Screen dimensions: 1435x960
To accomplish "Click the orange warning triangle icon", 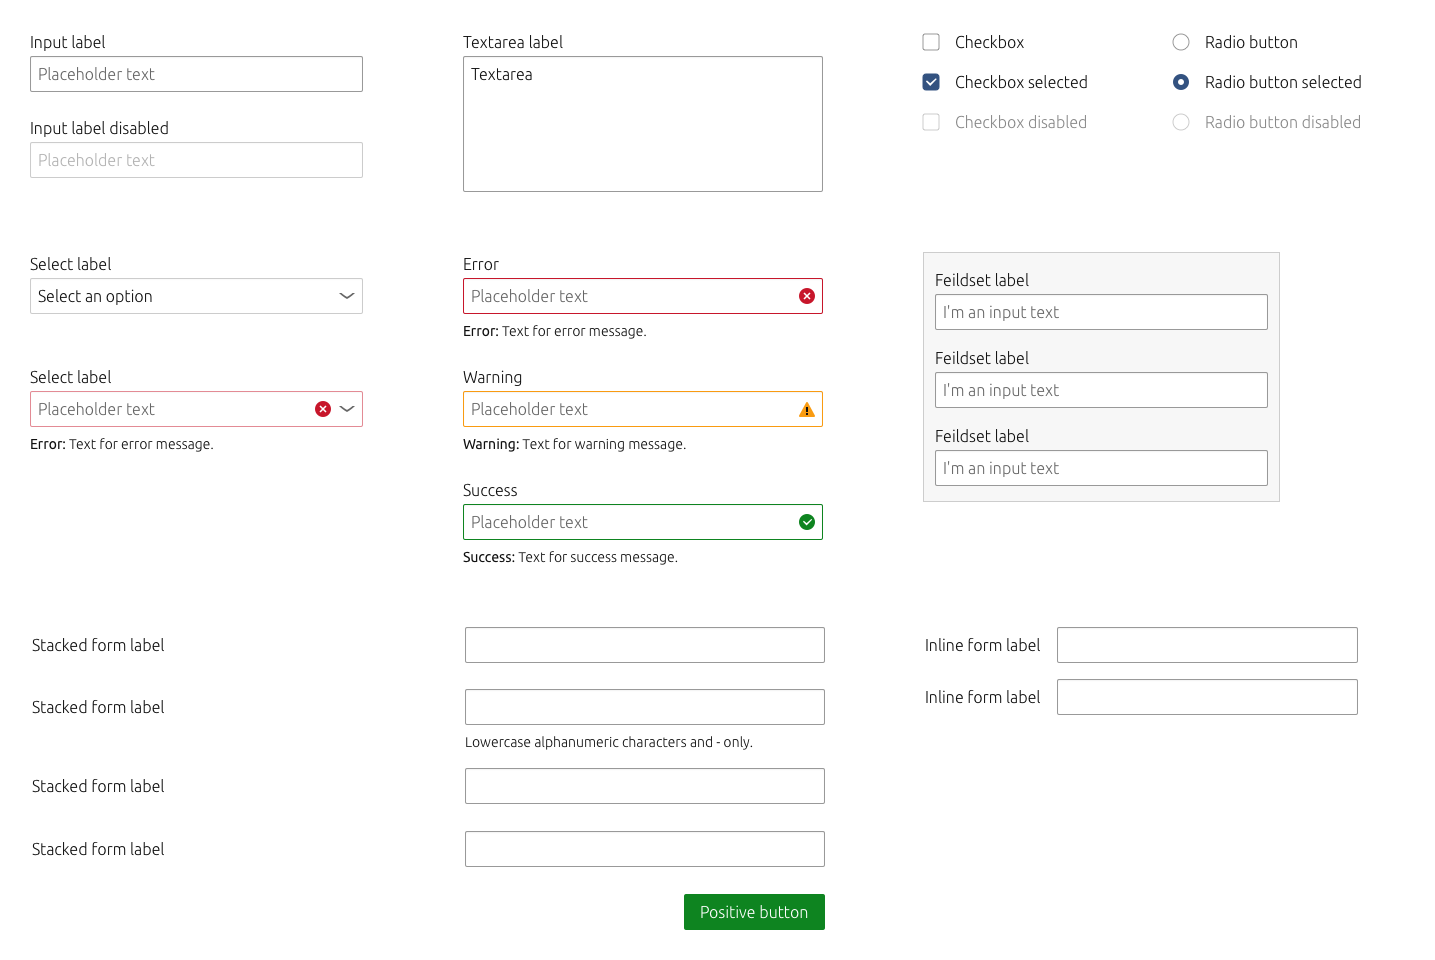I will [x=807, y=410].
